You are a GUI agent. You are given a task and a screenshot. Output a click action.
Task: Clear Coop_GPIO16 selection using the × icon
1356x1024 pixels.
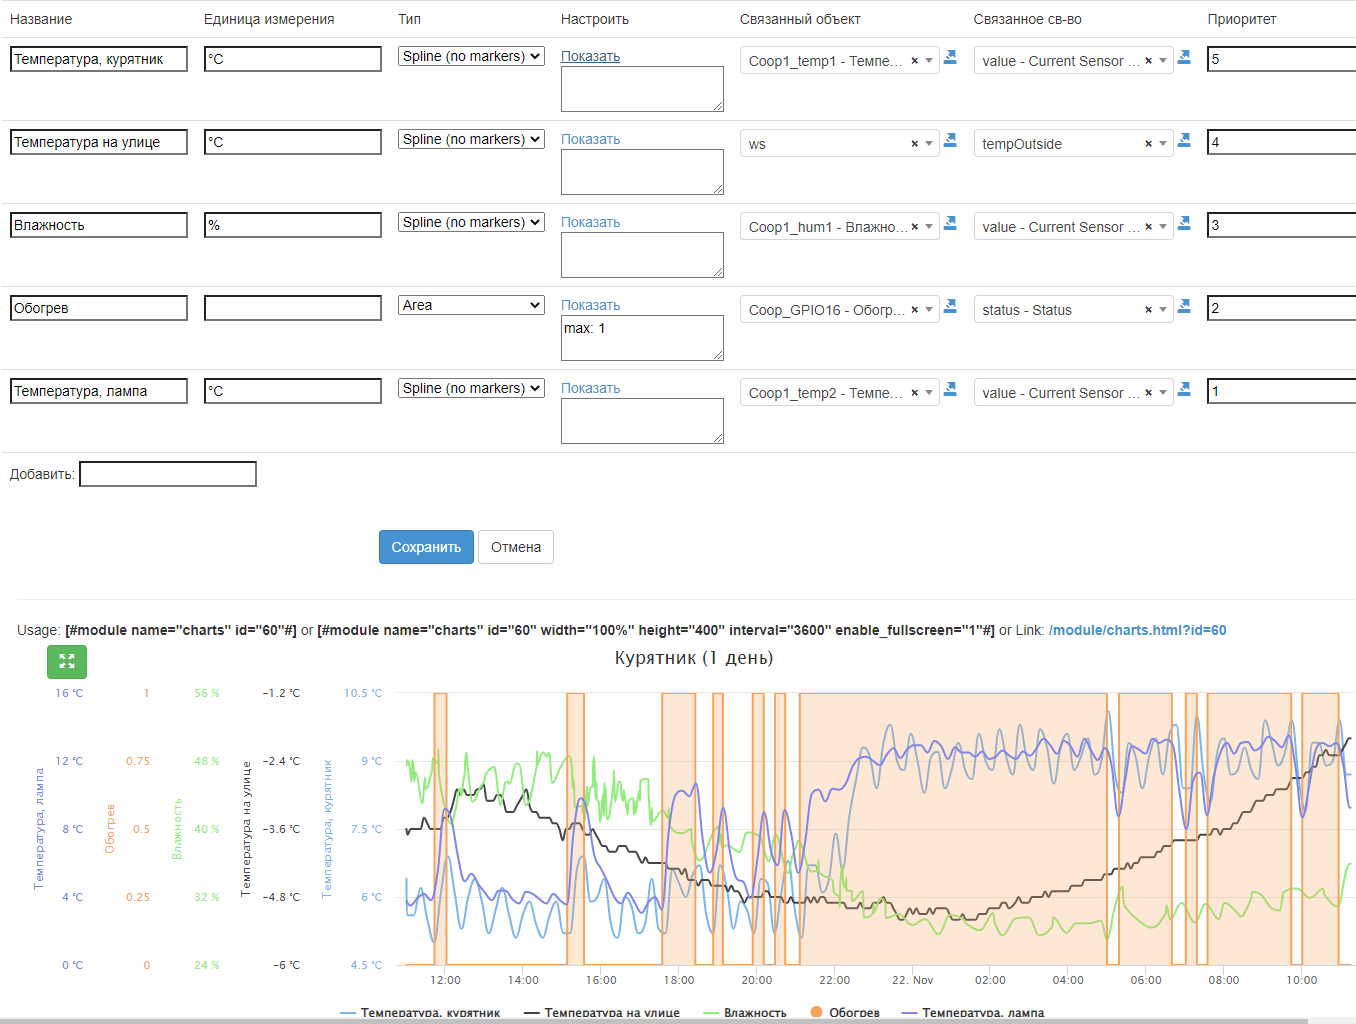coord(914,310)
